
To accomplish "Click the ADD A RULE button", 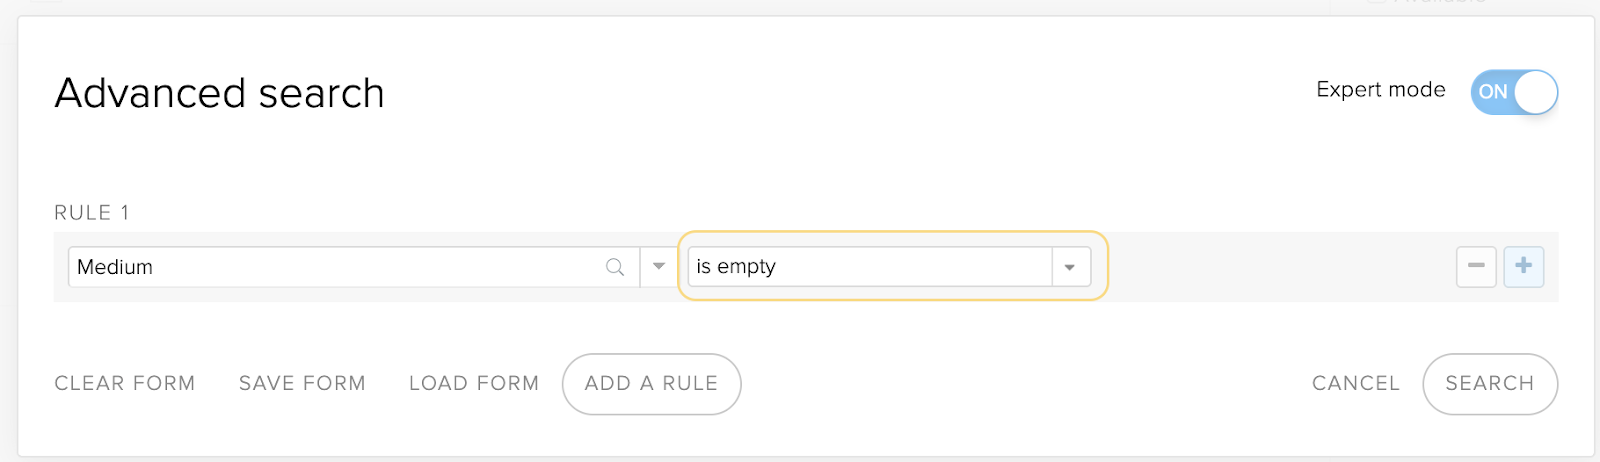I will [651, 384].
